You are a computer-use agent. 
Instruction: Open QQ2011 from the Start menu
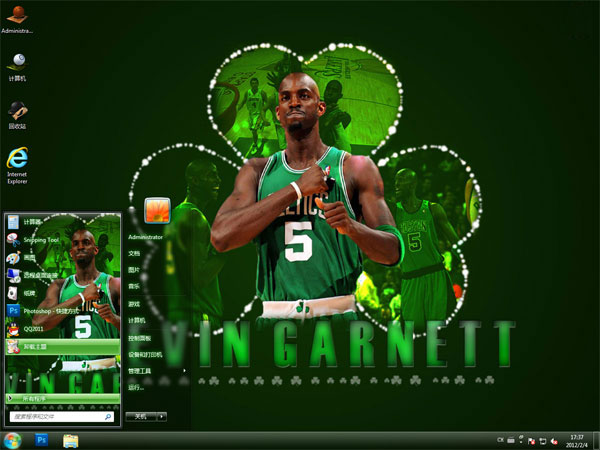[63, 329]
